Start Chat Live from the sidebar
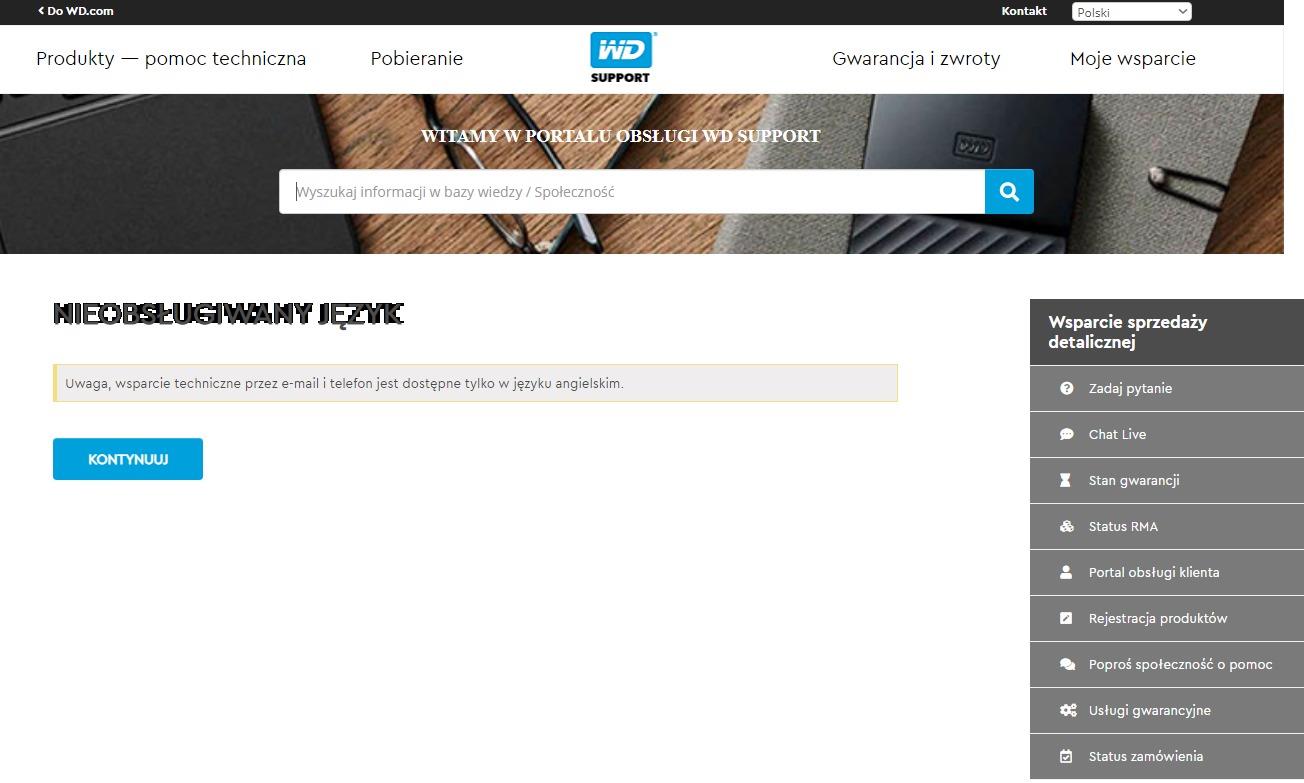This screenshot has height=783, width=1304. pyautogui.click(x=1167, y=434)
